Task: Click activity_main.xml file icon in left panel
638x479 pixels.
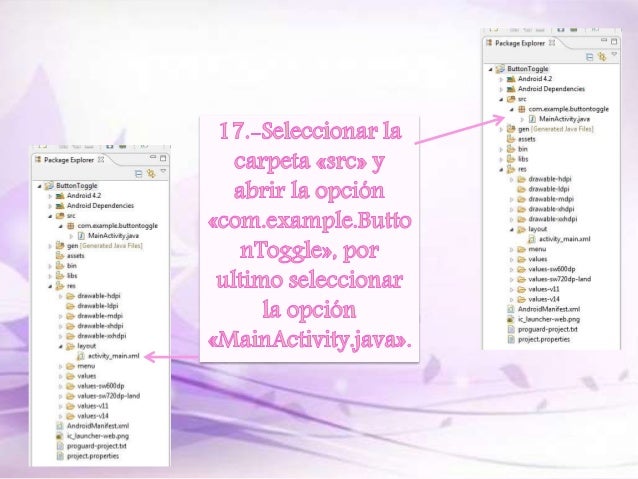Action: coord(81,356)
